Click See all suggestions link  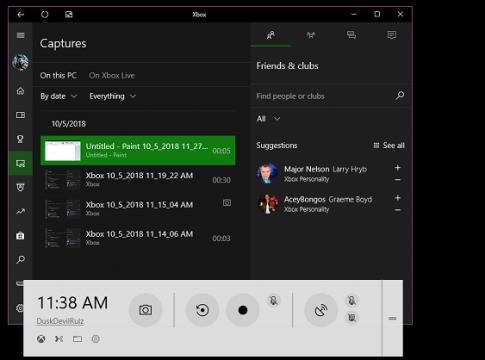[389, 145]
